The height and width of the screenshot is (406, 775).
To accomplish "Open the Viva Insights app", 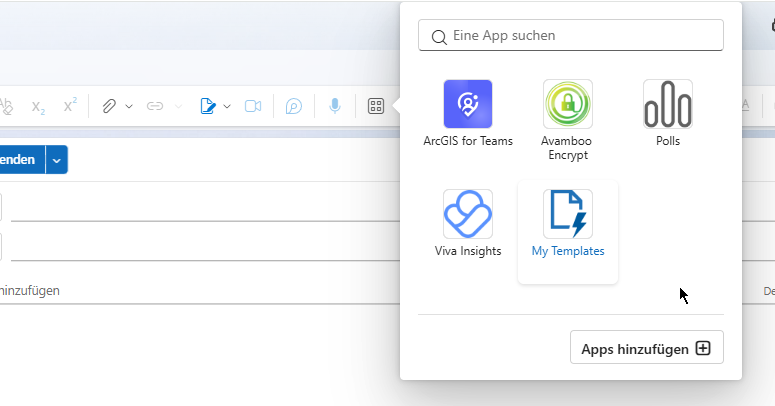I will tap(468, 224).
